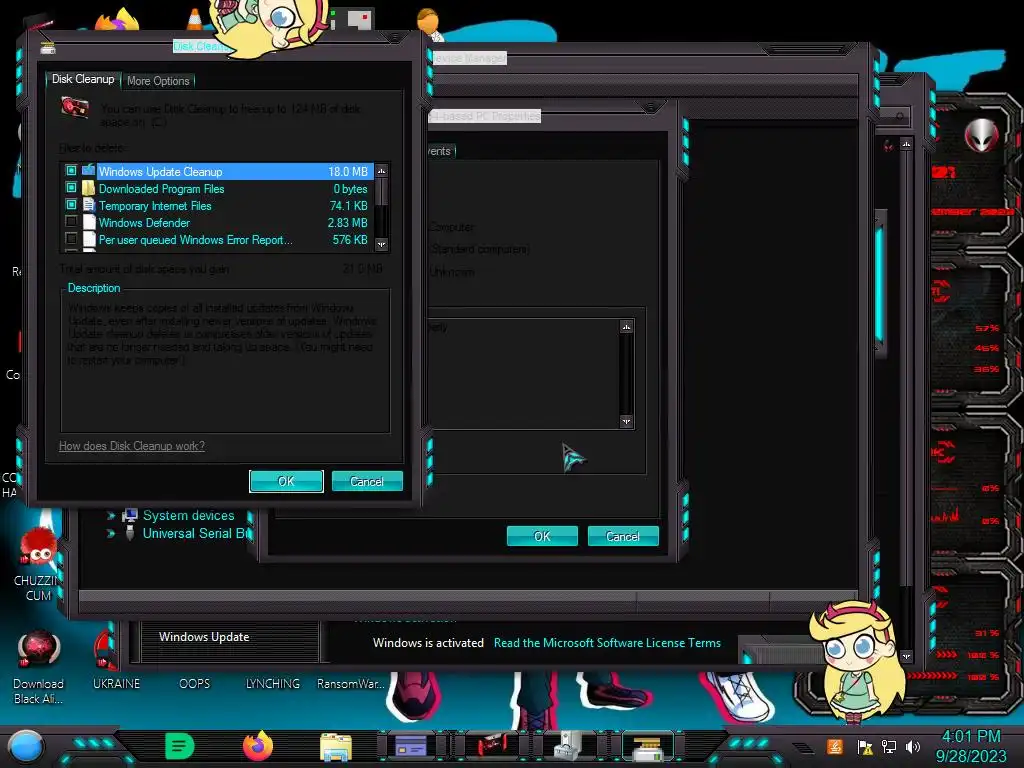Switch to the gray computer taskbar icon
The image size is (1024, 768).
pos(568,746)
